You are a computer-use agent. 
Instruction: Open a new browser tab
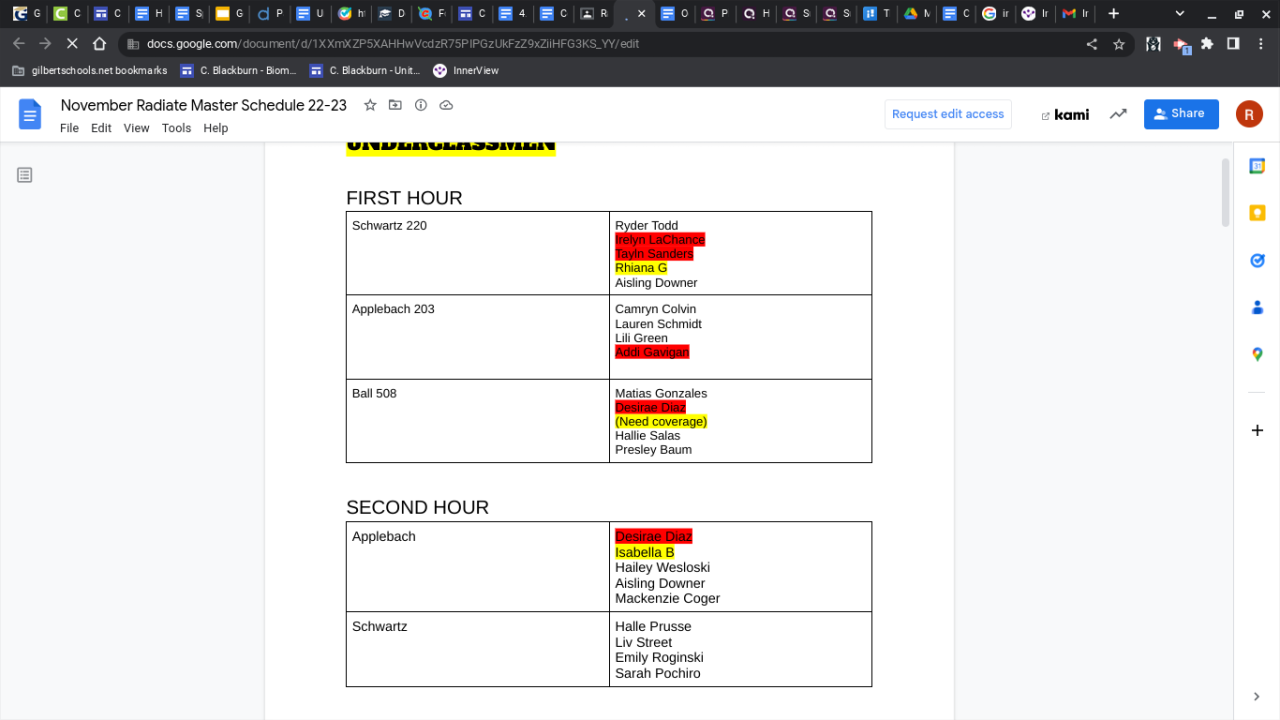1113,14
